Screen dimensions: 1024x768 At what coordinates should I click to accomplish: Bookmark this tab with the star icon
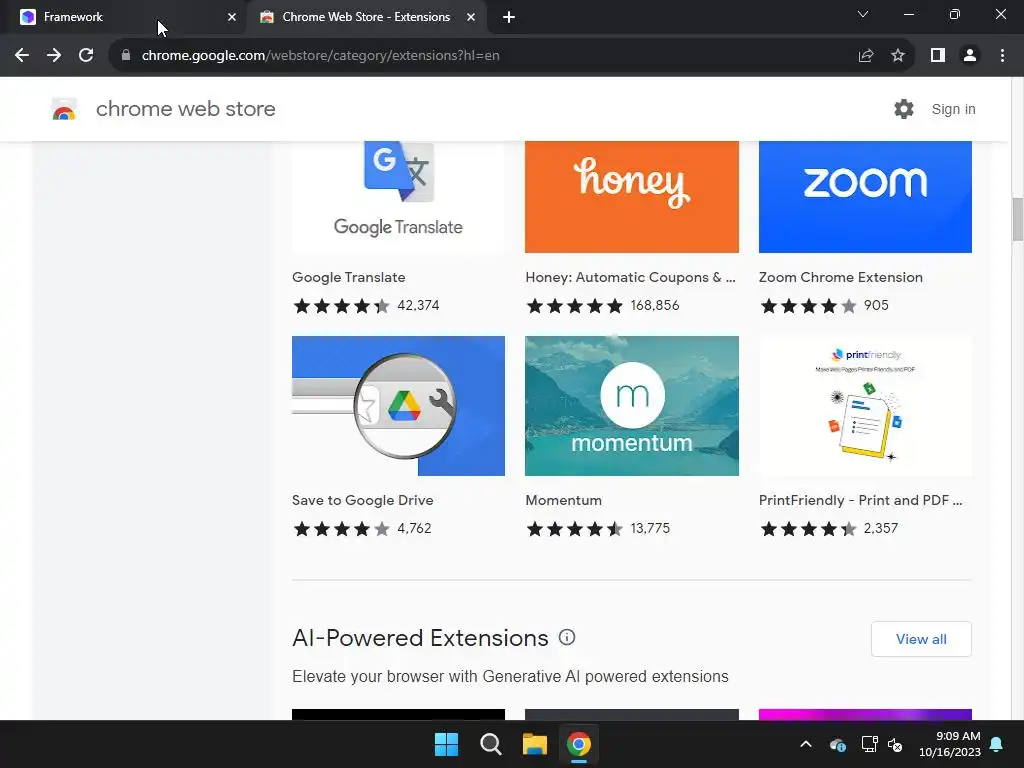898,56
